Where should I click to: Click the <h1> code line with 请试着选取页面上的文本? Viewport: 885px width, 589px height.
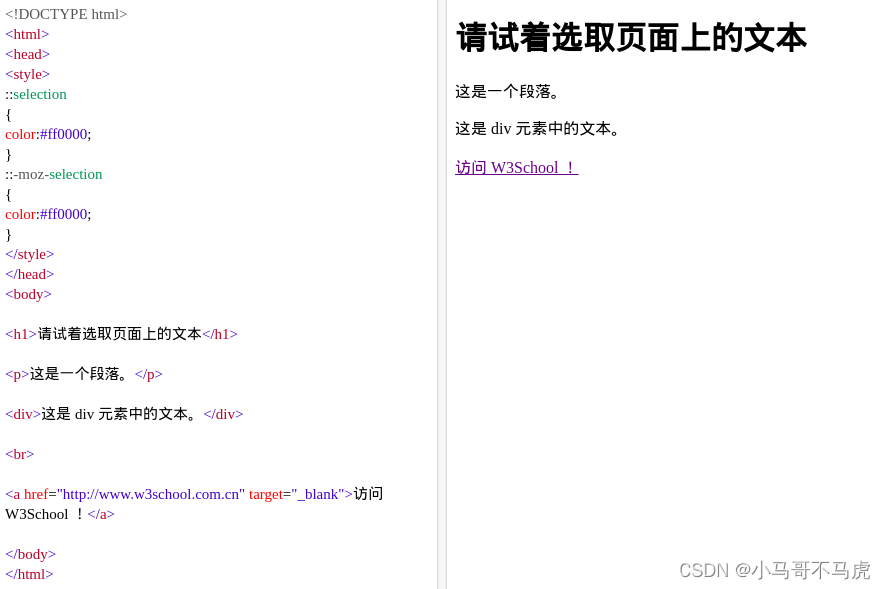(x=121, y=334)
